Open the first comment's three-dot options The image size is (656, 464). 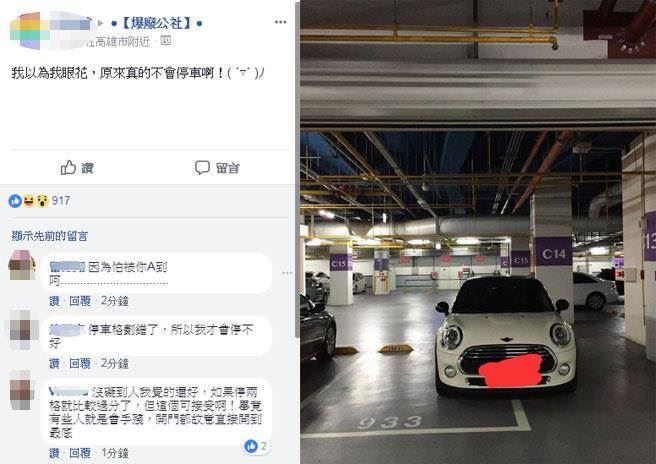point(287,273)
